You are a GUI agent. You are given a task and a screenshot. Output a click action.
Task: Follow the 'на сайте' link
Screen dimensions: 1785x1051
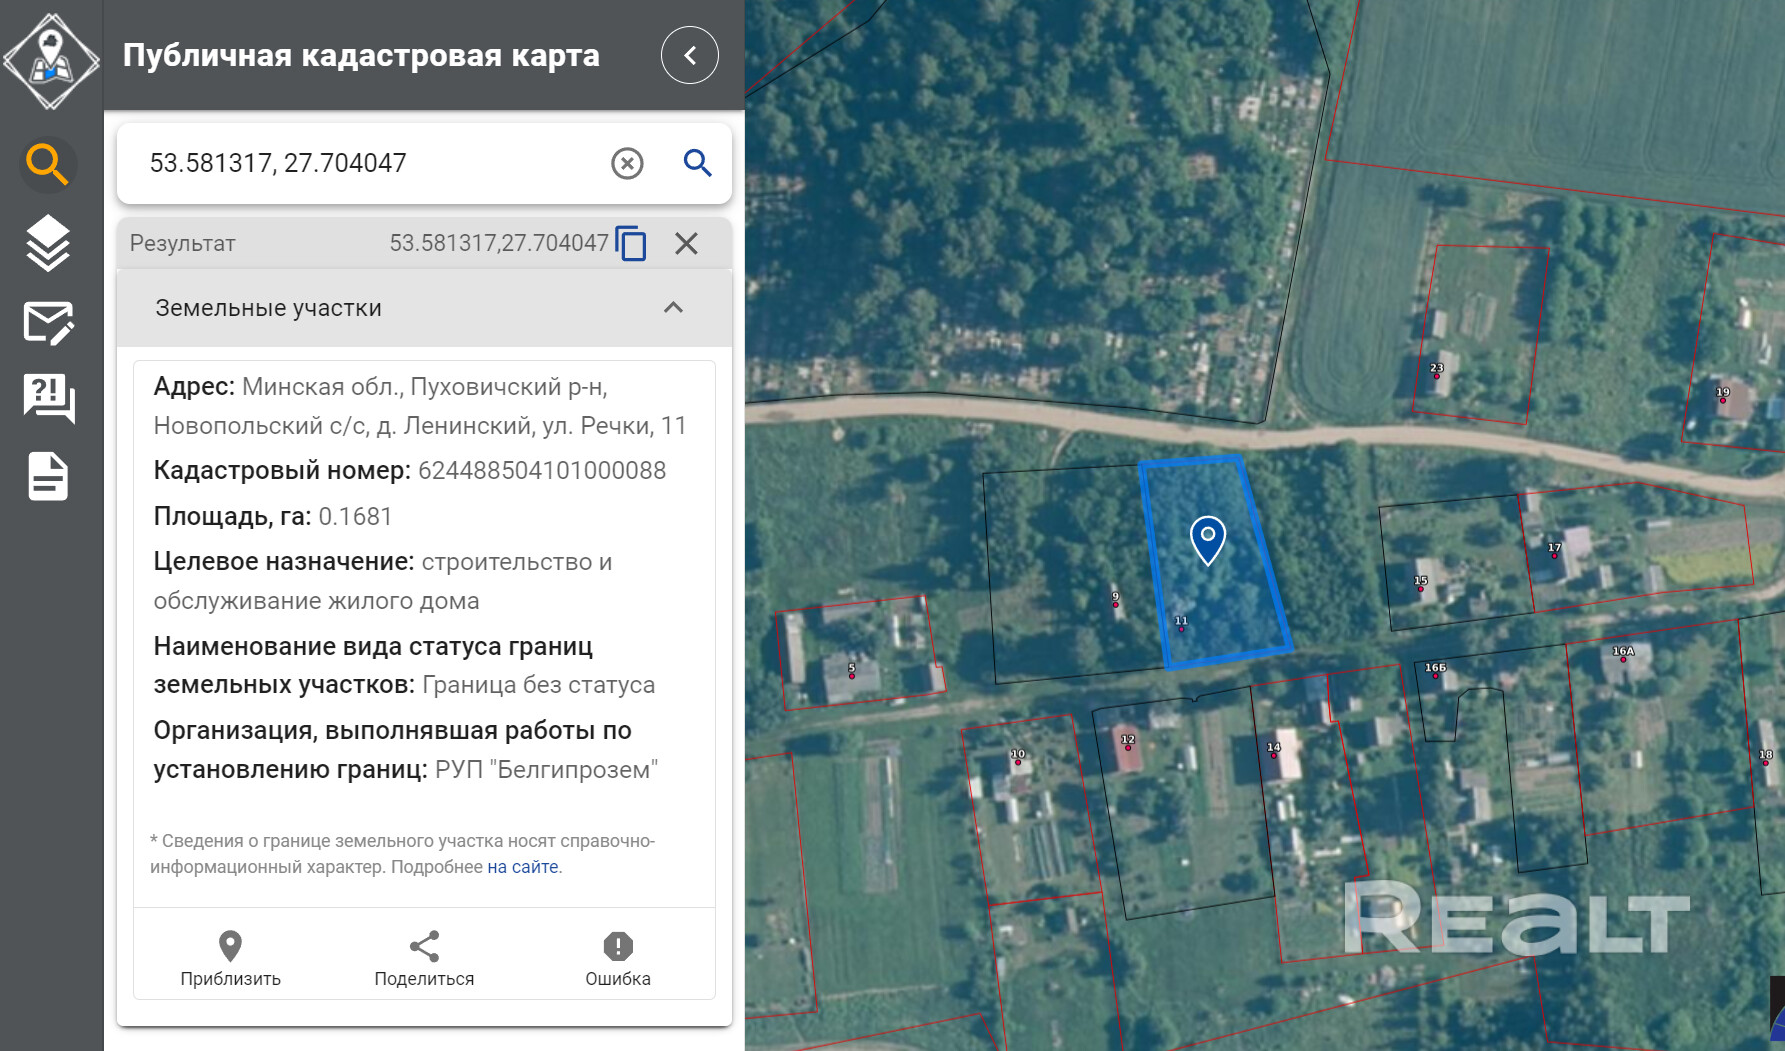(522, 867)
